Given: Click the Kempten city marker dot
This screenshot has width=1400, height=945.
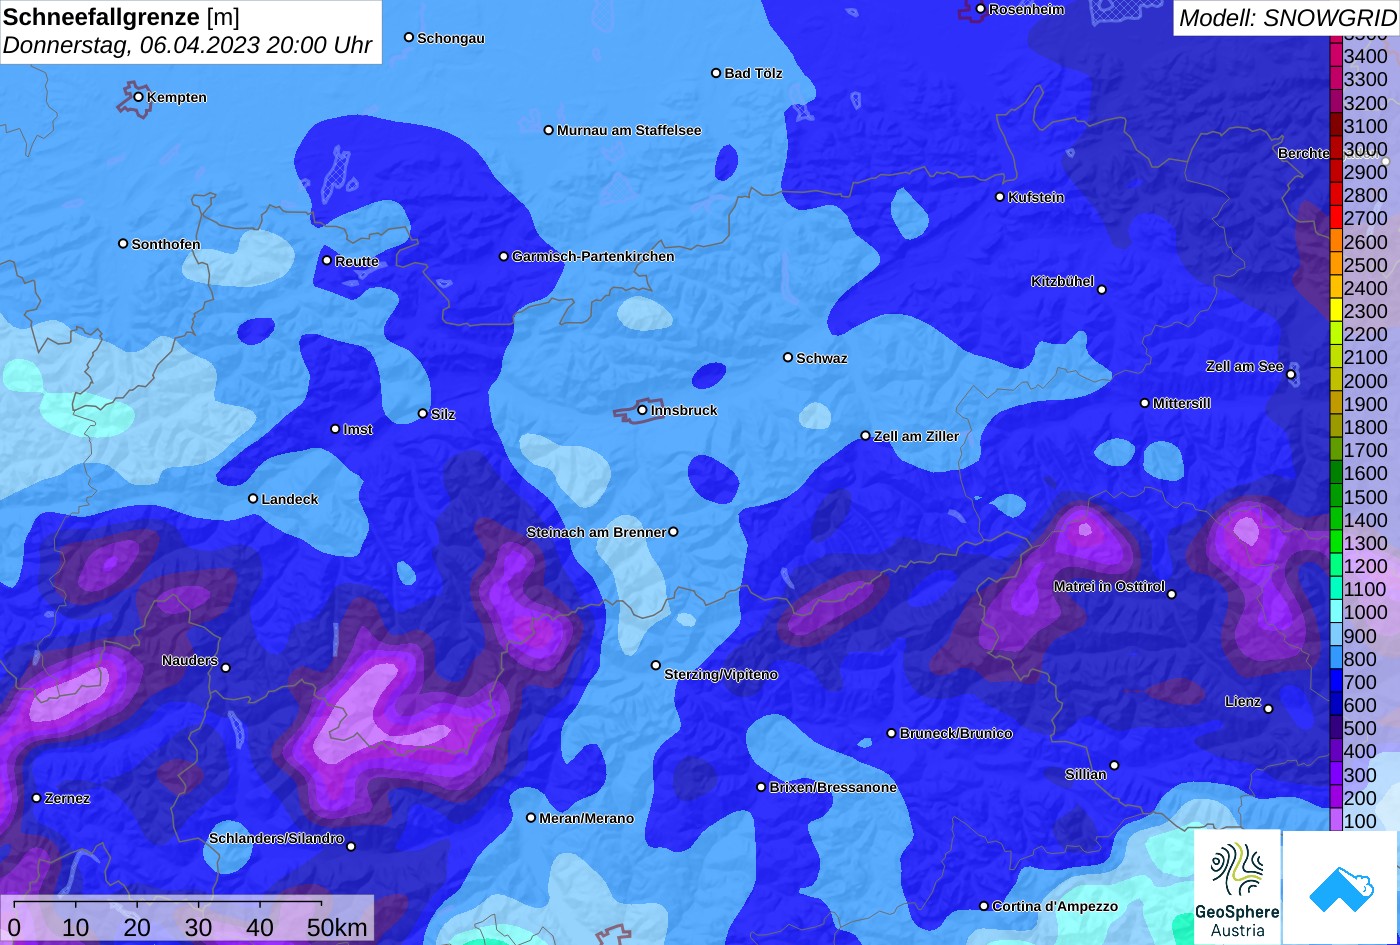Looking at the screenshot, I should pyautogui.click(x=138, y=97).
